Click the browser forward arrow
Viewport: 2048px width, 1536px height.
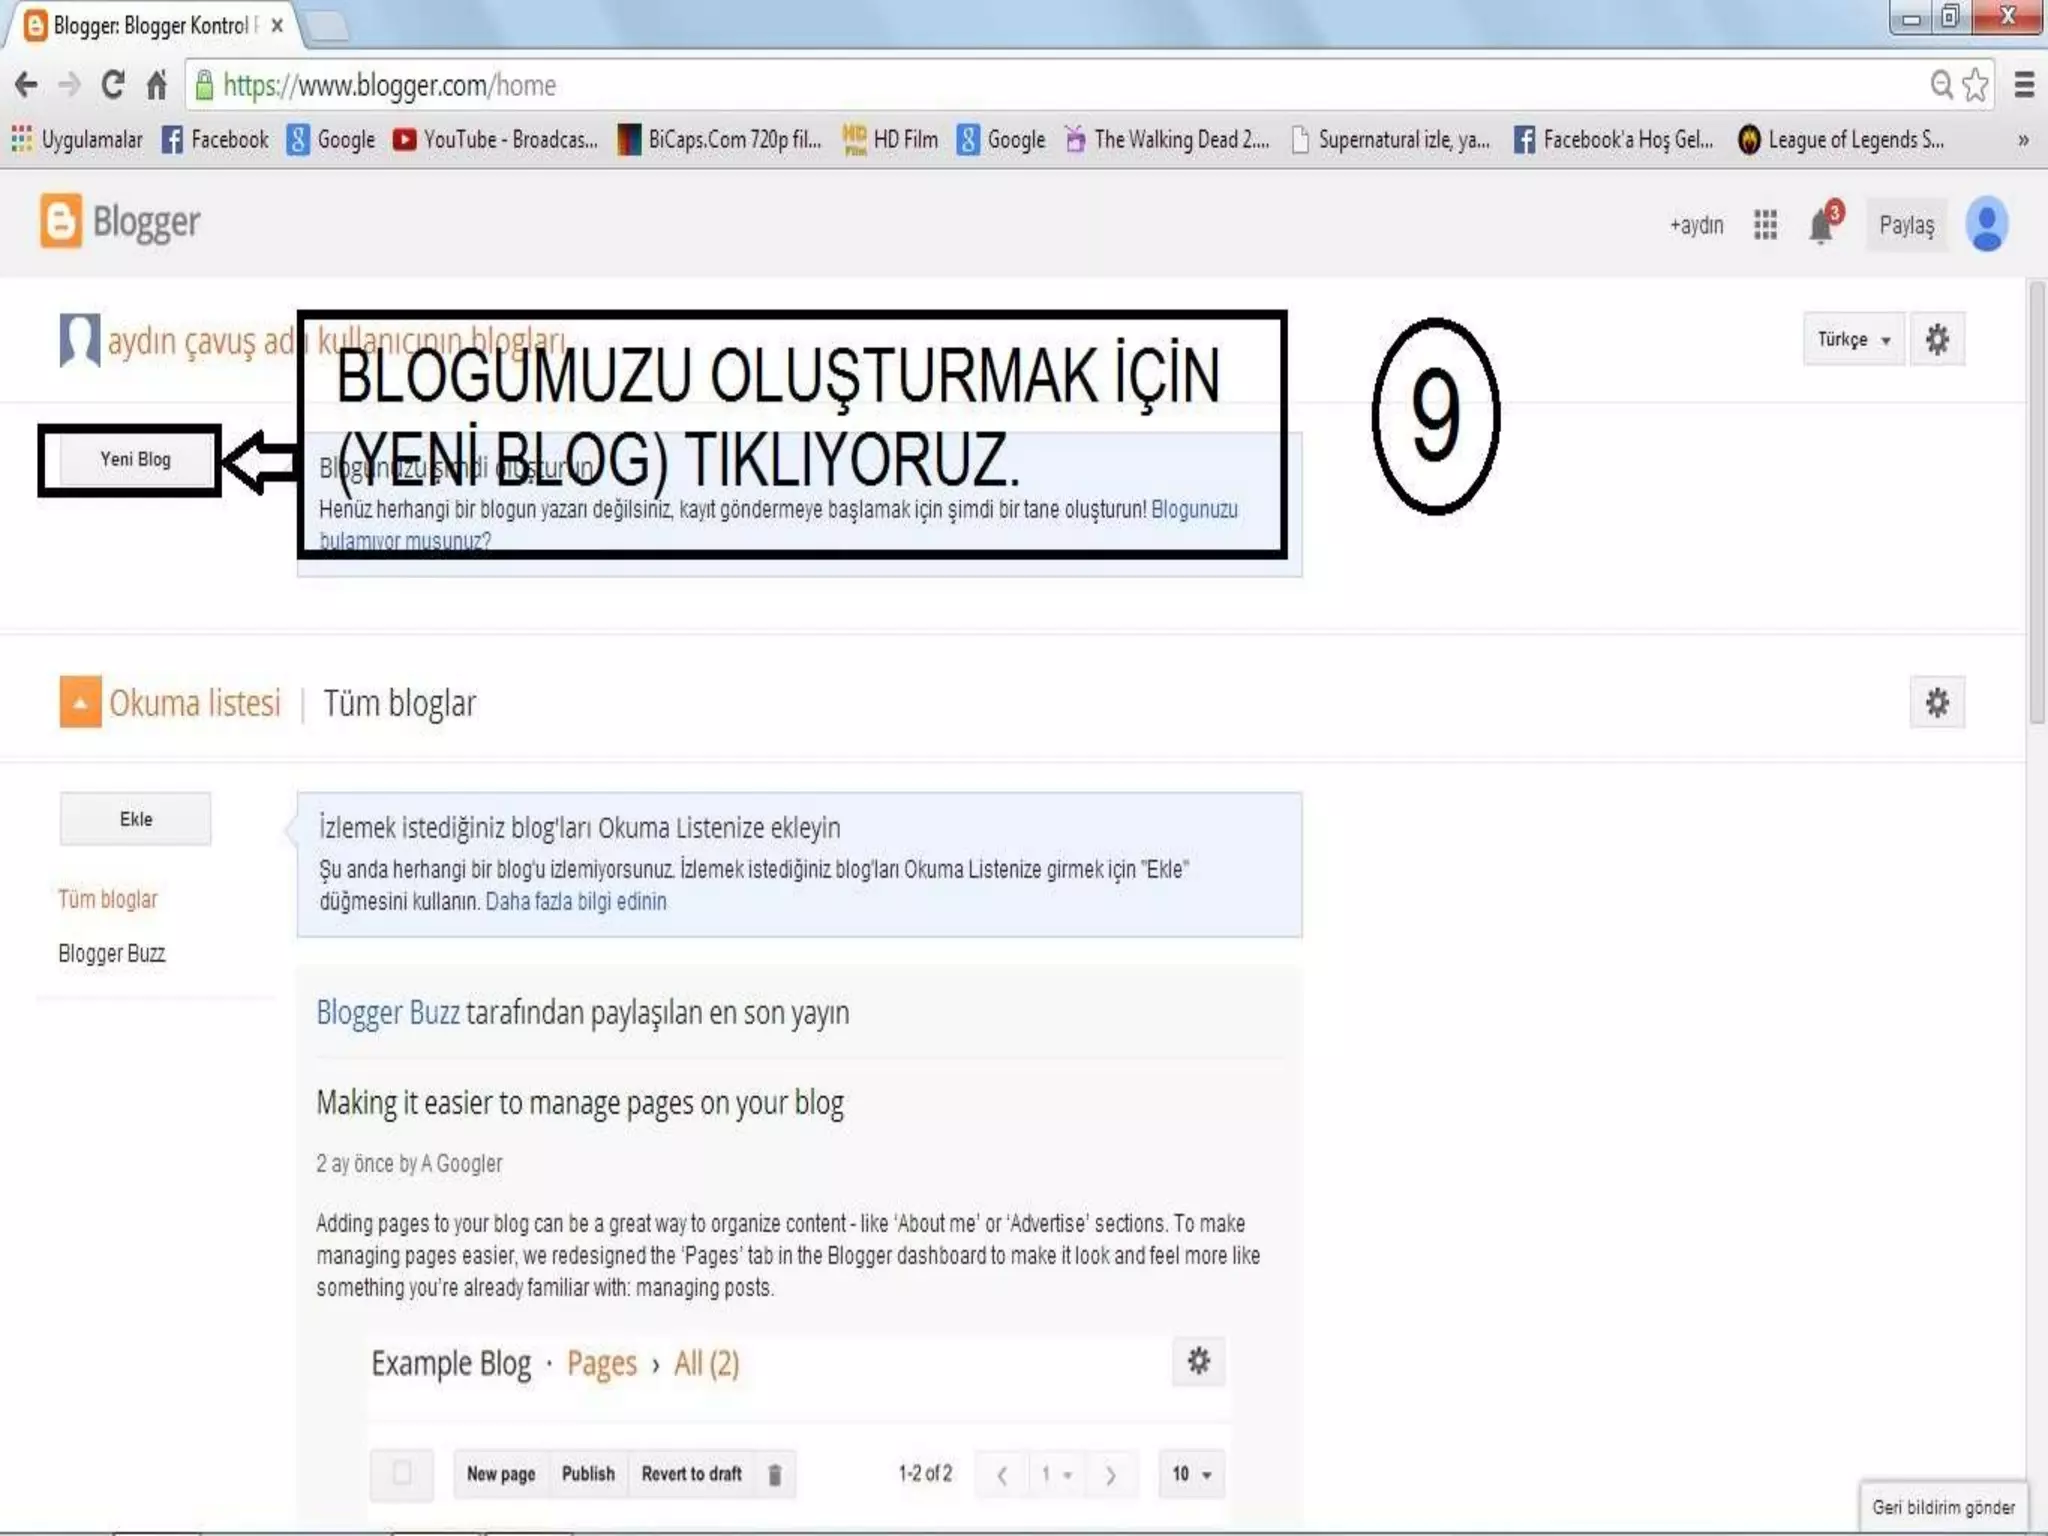pos(69,85)
